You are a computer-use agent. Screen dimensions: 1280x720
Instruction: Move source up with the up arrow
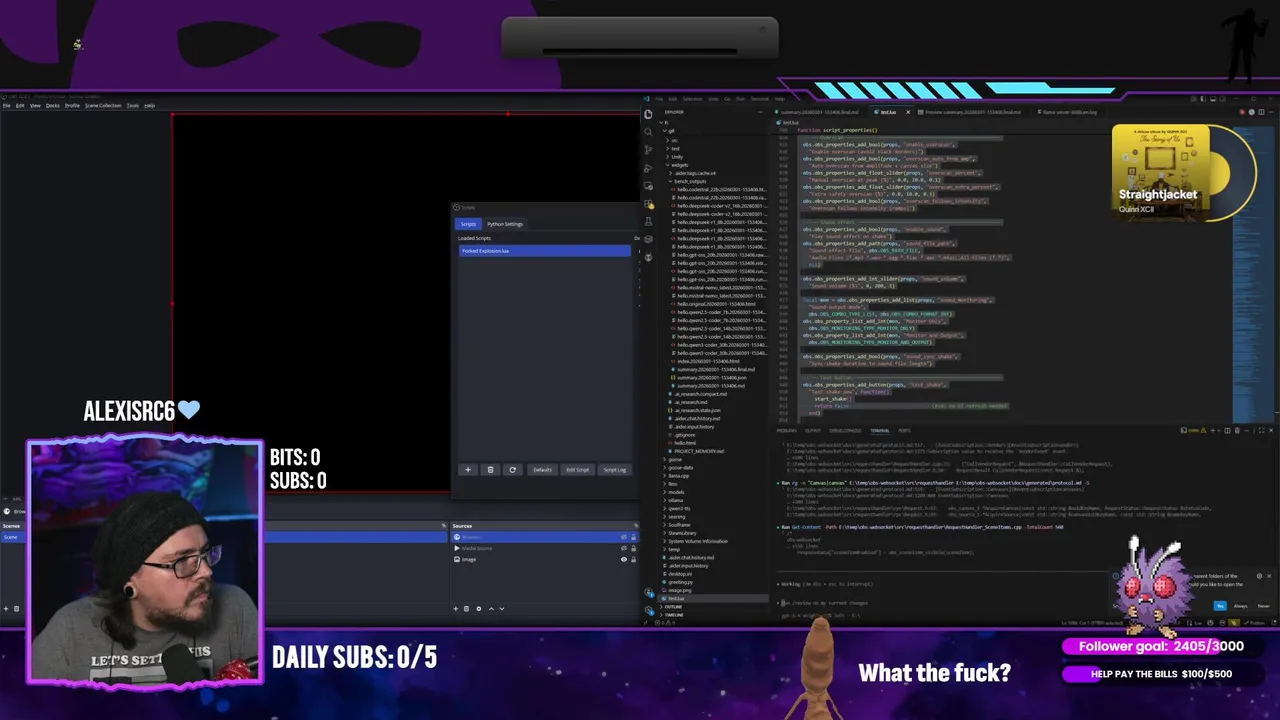pyautogui.click(x=490, y=608)
